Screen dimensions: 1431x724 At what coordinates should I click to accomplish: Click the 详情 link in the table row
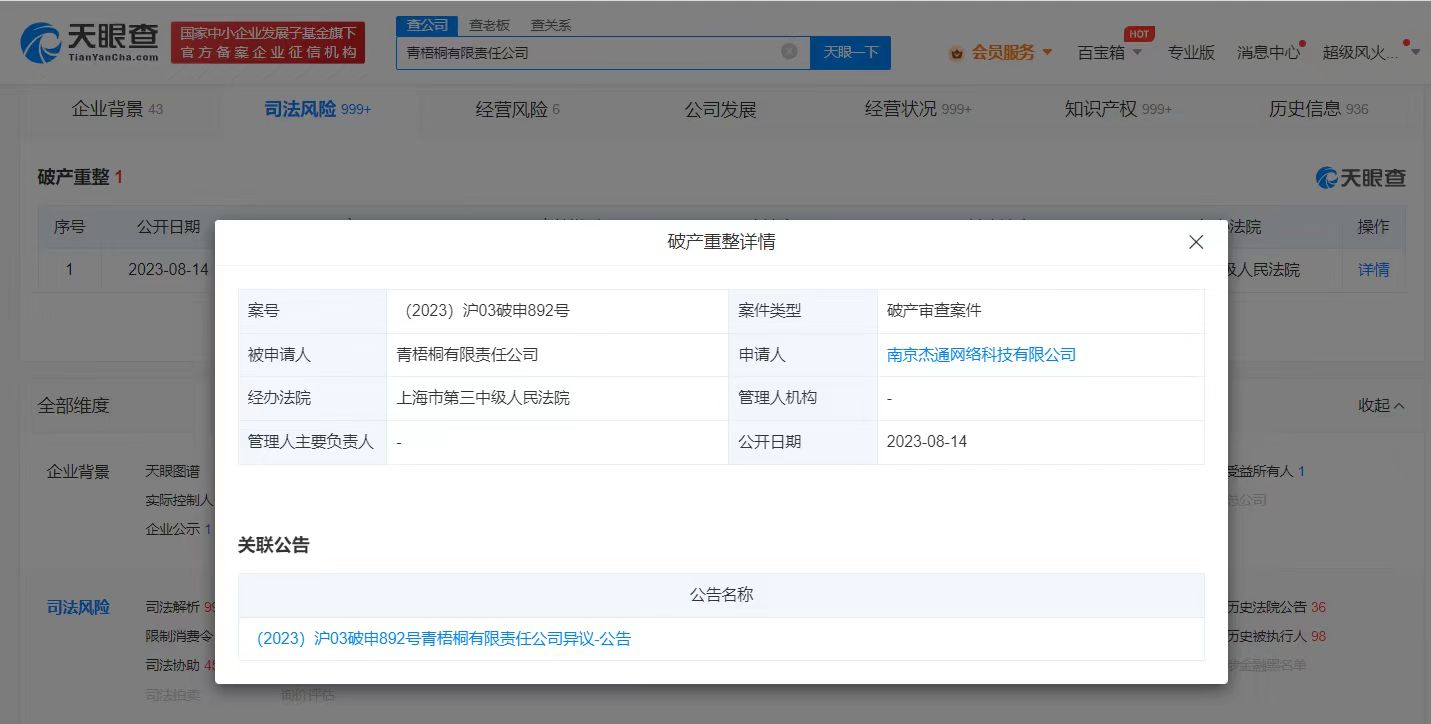(x=1373, y=269)
